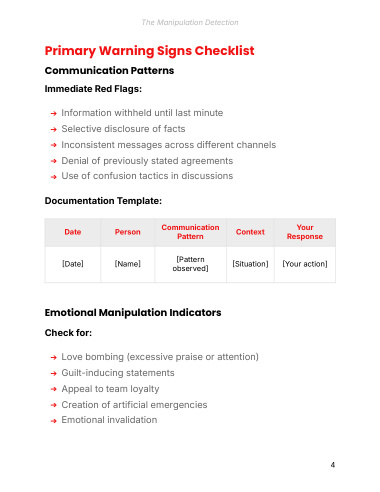
Task: Select the [Date] placeholder cell
Action: pos(73,264)
